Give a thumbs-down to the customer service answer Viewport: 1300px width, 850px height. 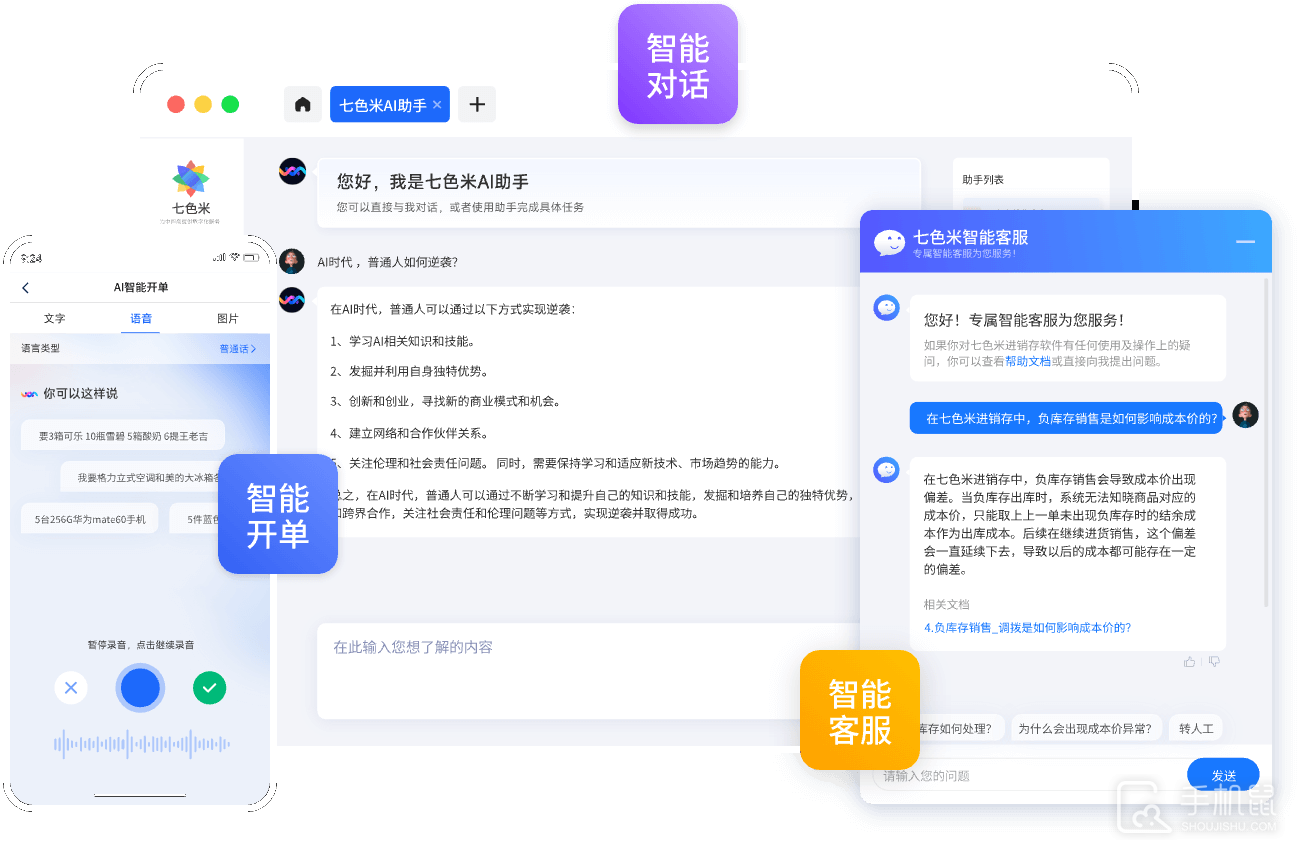tap(1212, 660)
